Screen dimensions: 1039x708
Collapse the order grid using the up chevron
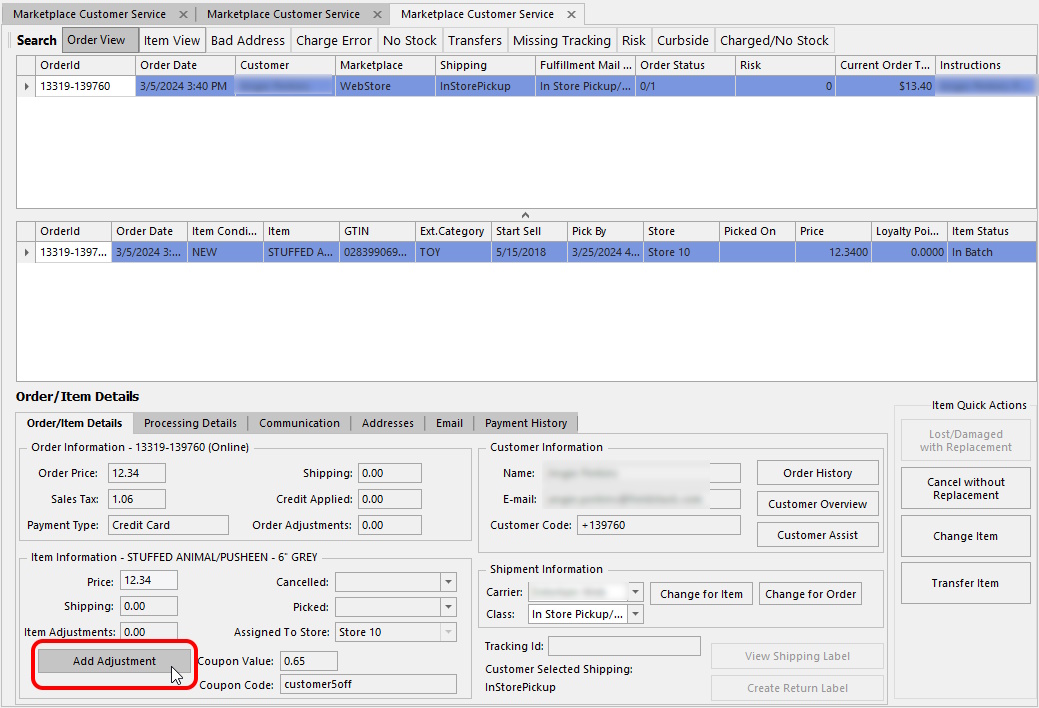[x=525, y=215]
